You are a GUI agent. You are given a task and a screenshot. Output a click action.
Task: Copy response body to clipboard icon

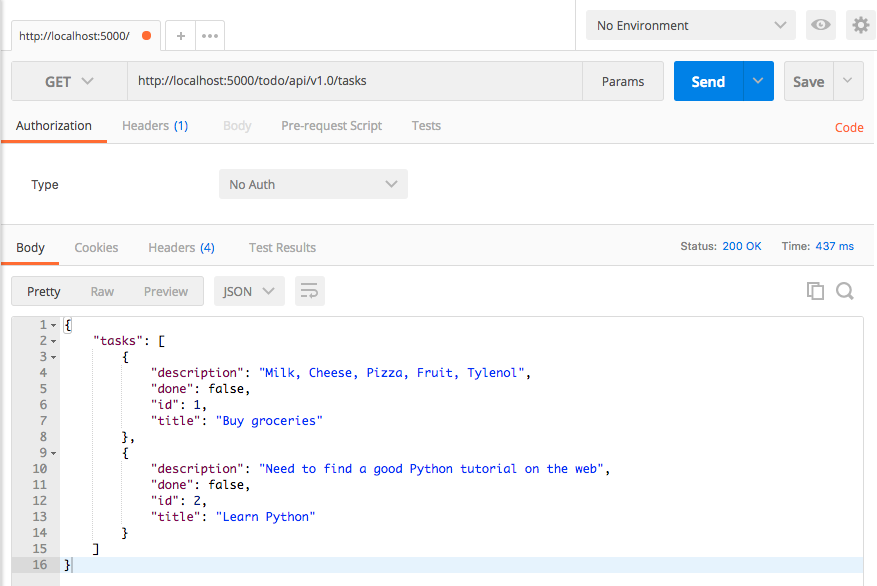point(815,291)
